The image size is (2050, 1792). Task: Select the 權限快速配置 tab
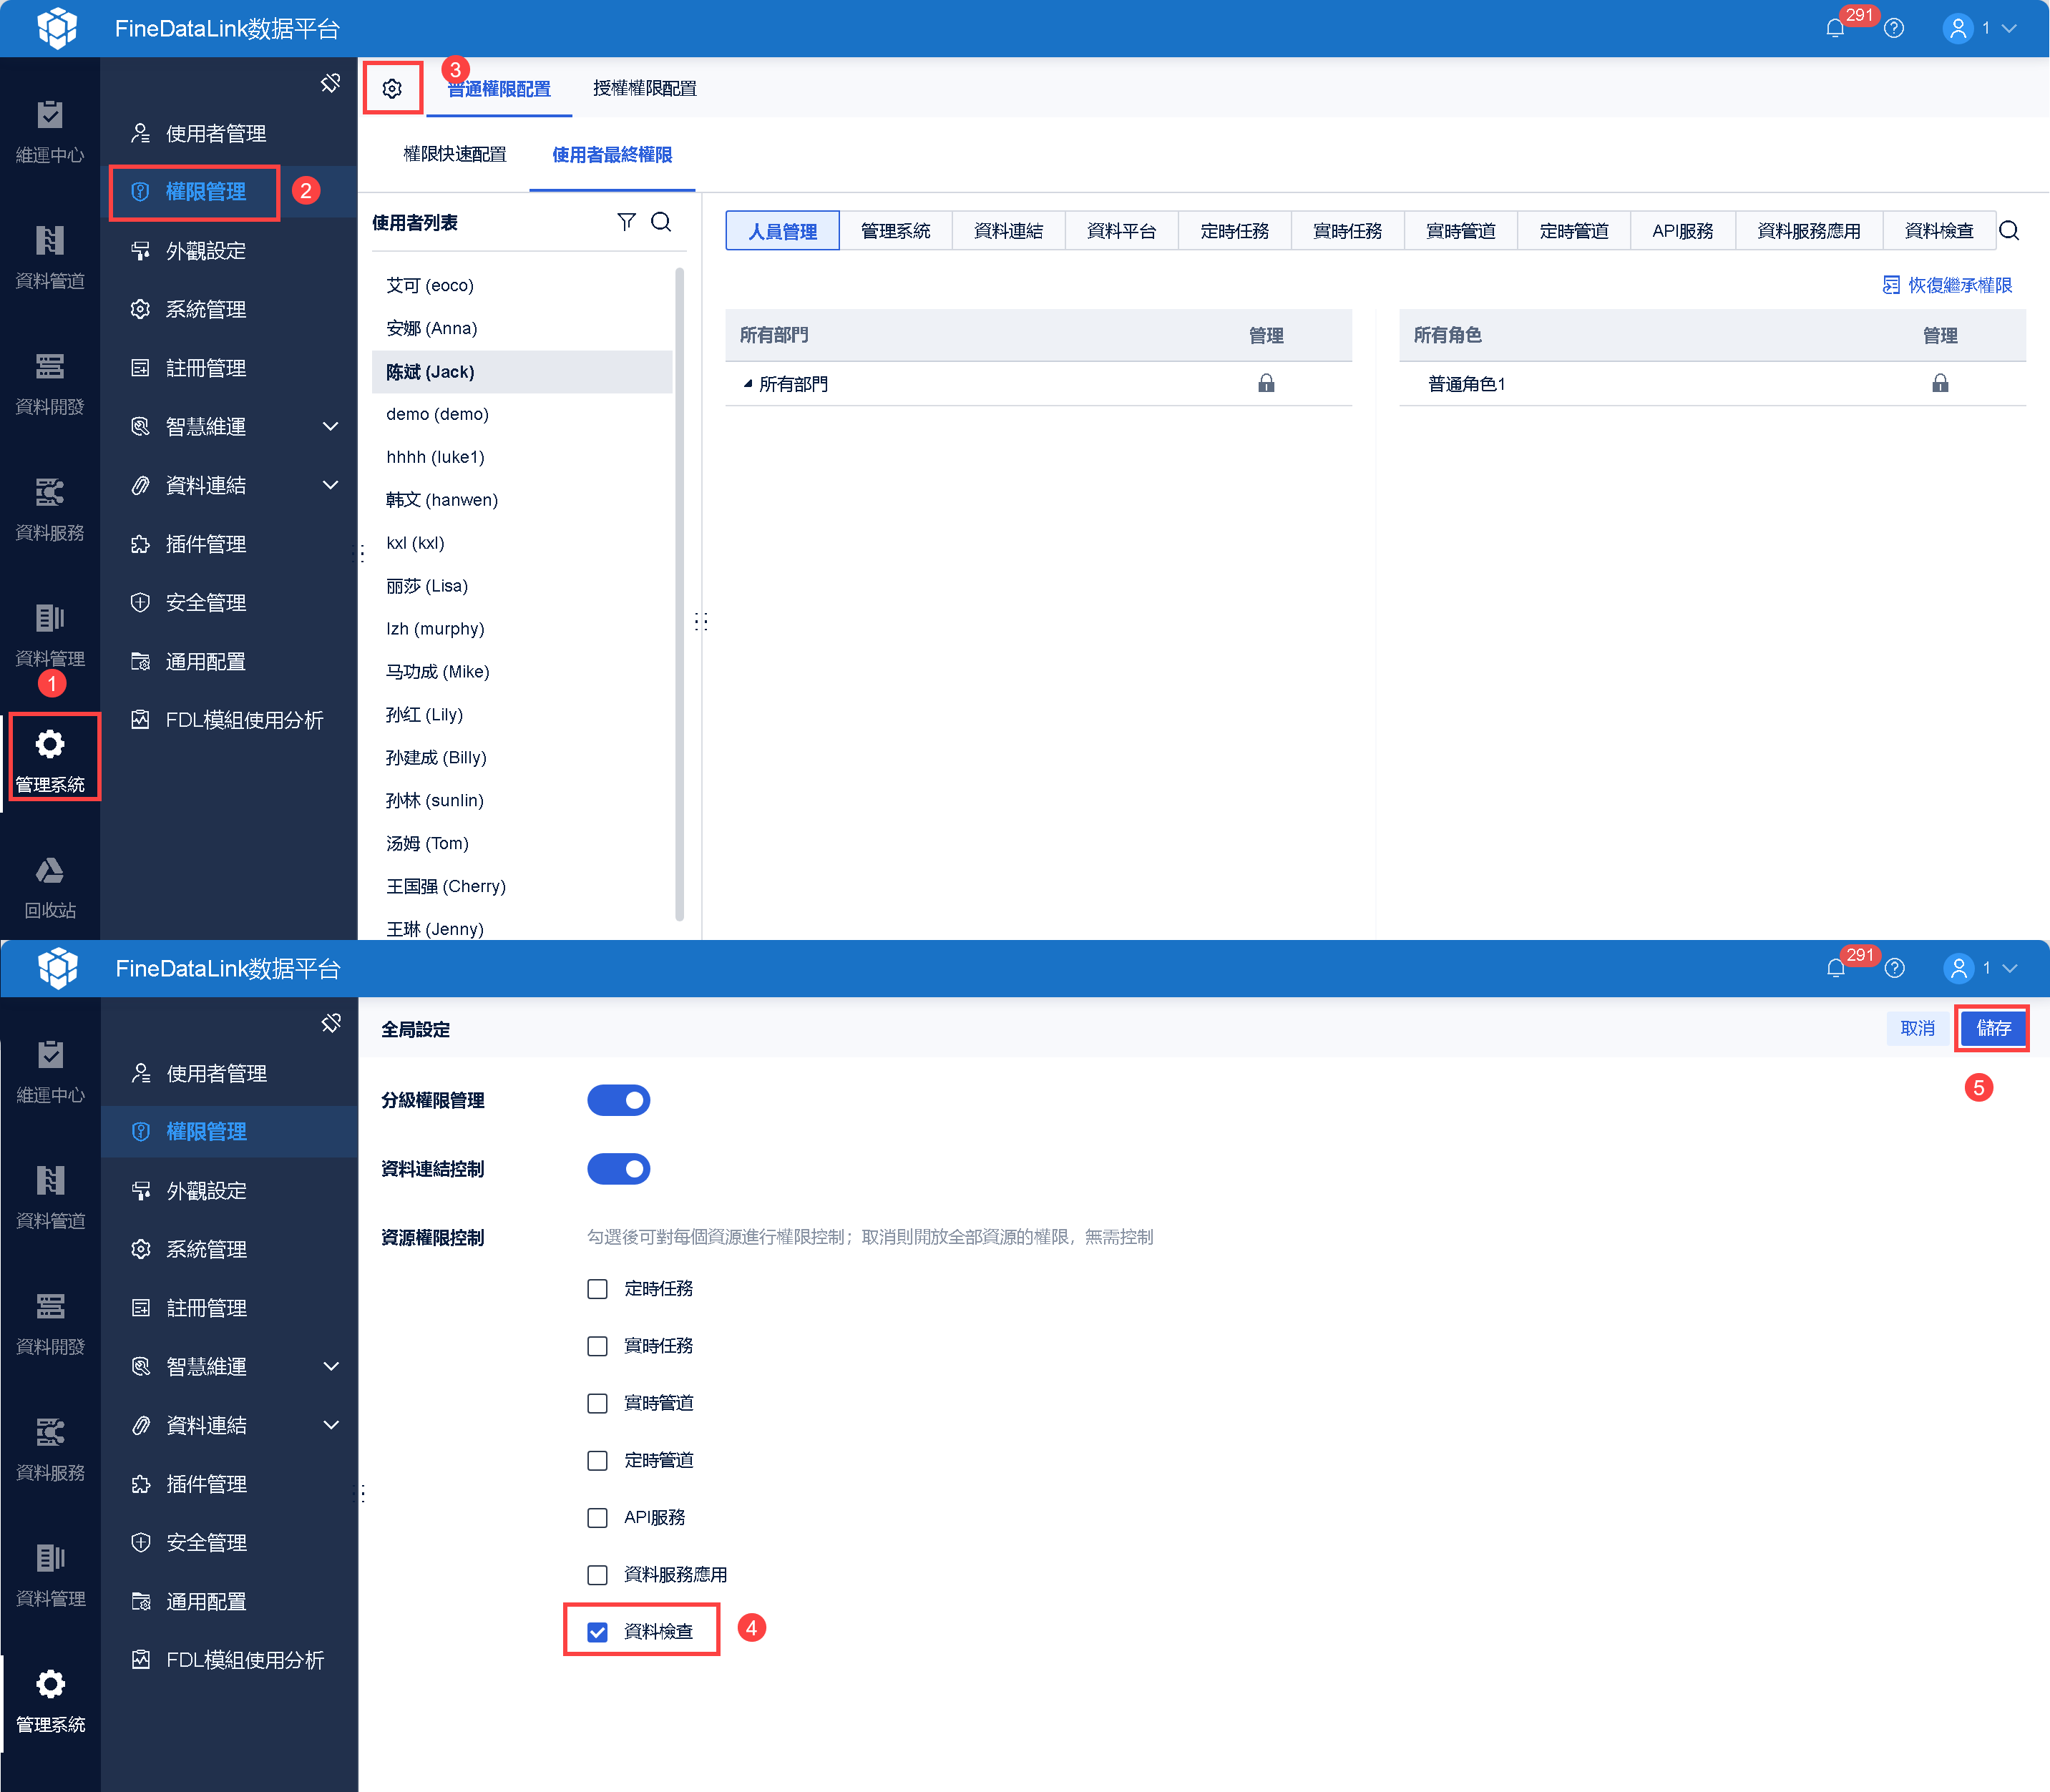[x=455, y=154]
